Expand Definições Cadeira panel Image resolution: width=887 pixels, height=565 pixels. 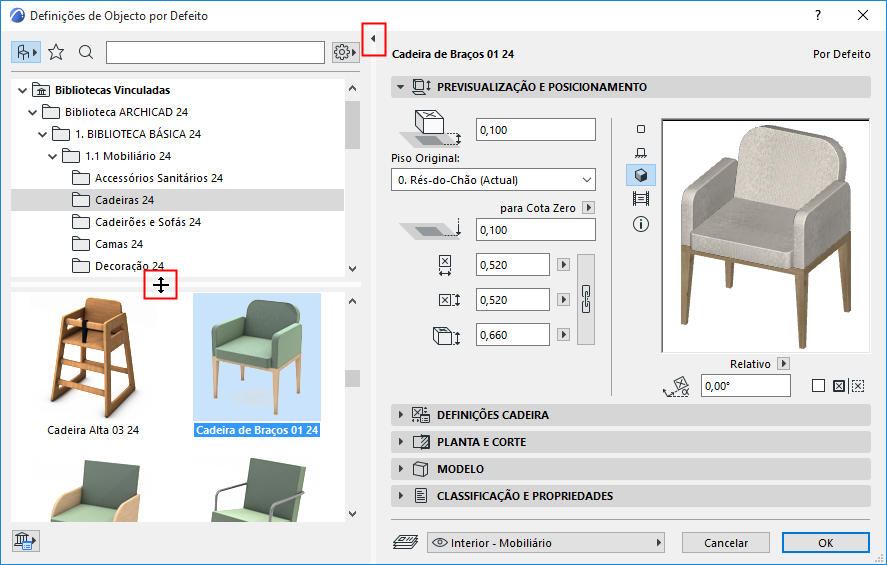(x=401, y=415)
